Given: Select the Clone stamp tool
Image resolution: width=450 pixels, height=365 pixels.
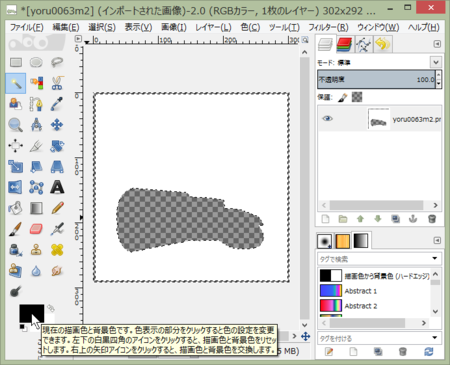Looking at the screenshot, I should (x=36, y=250).
